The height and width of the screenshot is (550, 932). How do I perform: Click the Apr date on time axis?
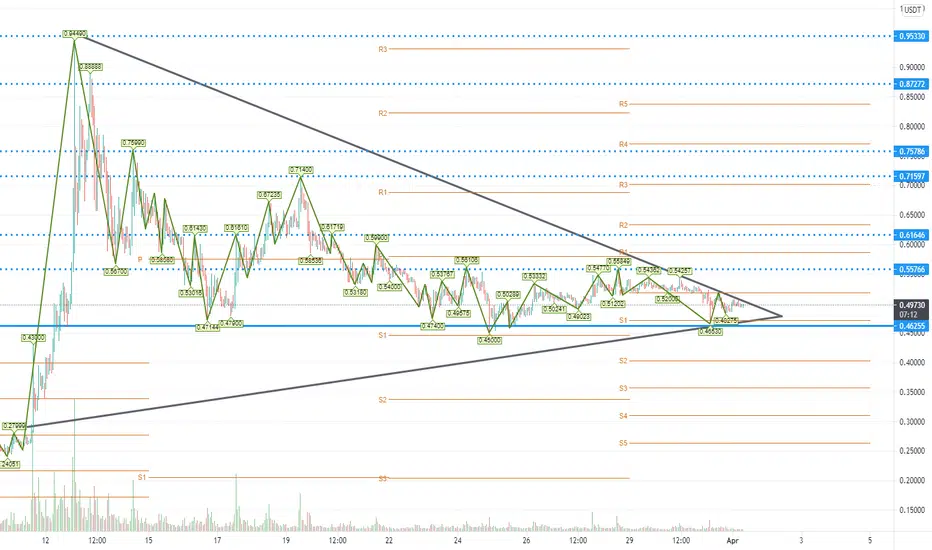(733, 540)
